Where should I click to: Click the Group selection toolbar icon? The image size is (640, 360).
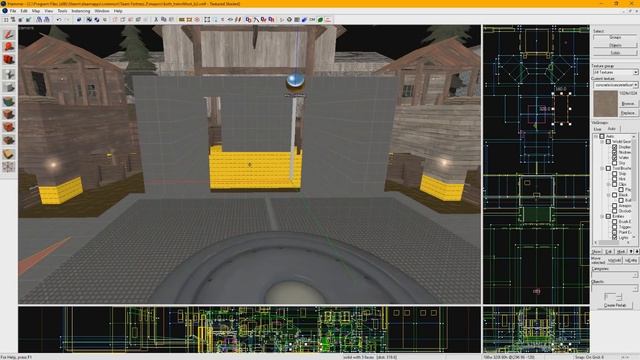click(89, 20)
